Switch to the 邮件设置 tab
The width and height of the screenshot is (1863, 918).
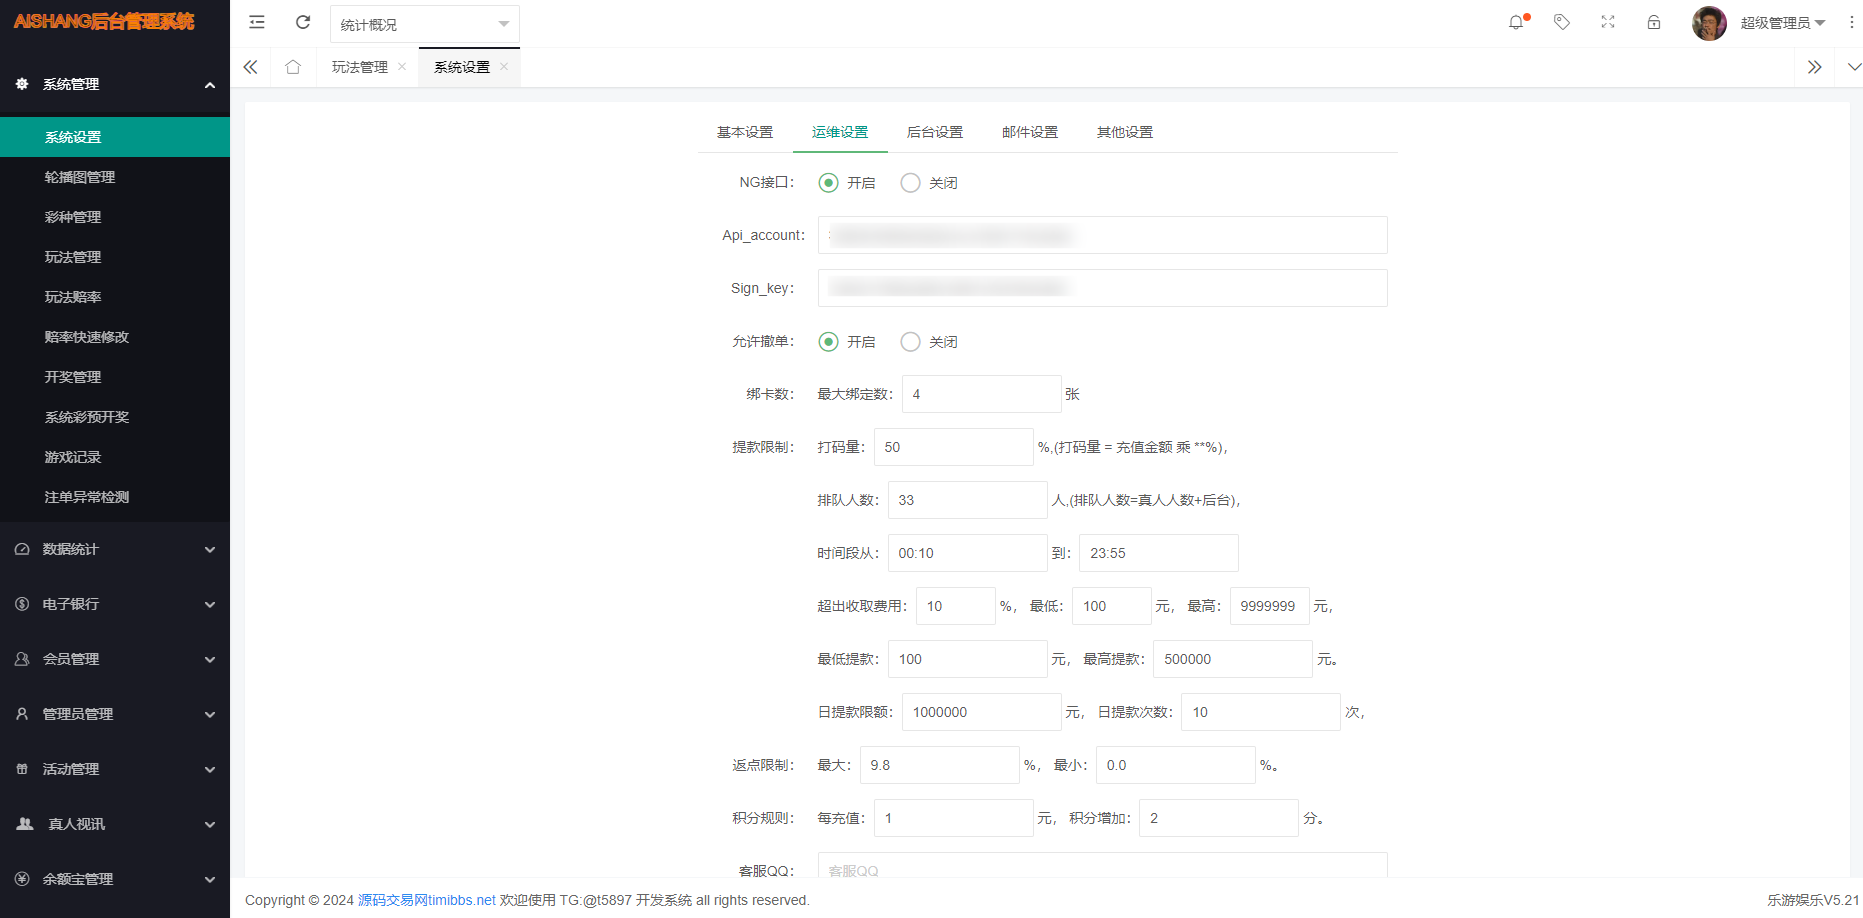(x=1029, y=131)
